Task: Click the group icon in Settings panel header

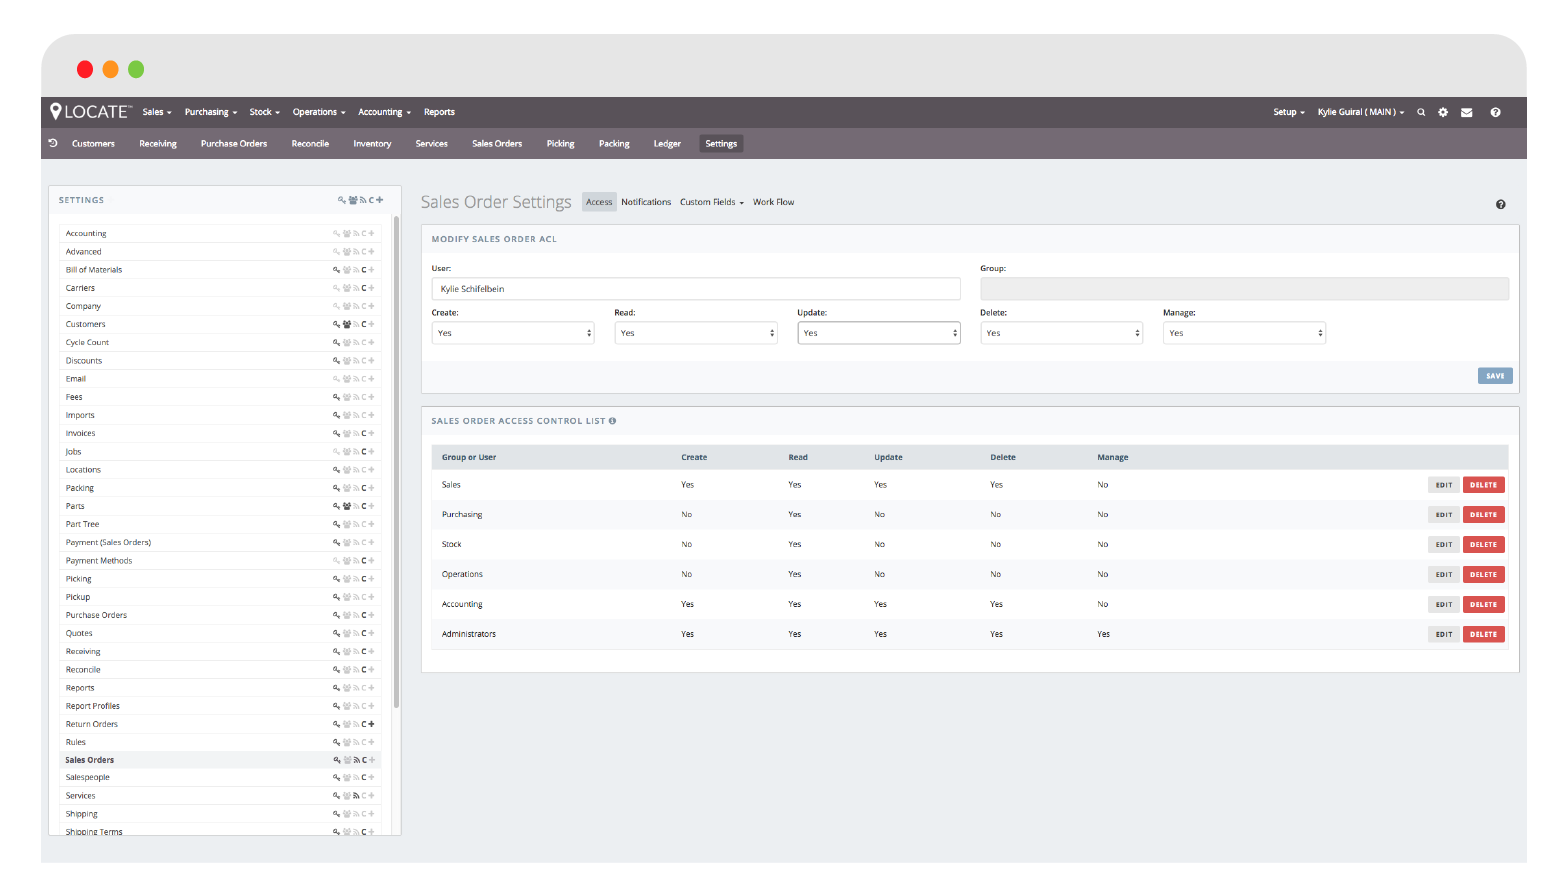Action: pos(353,200)
